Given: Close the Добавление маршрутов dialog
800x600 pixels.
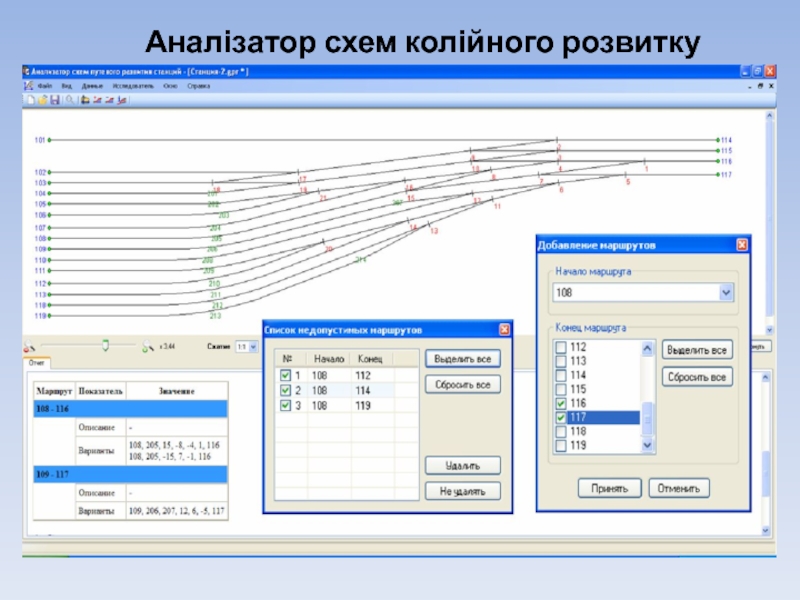Looking at the screenshot, I should 742,245.
